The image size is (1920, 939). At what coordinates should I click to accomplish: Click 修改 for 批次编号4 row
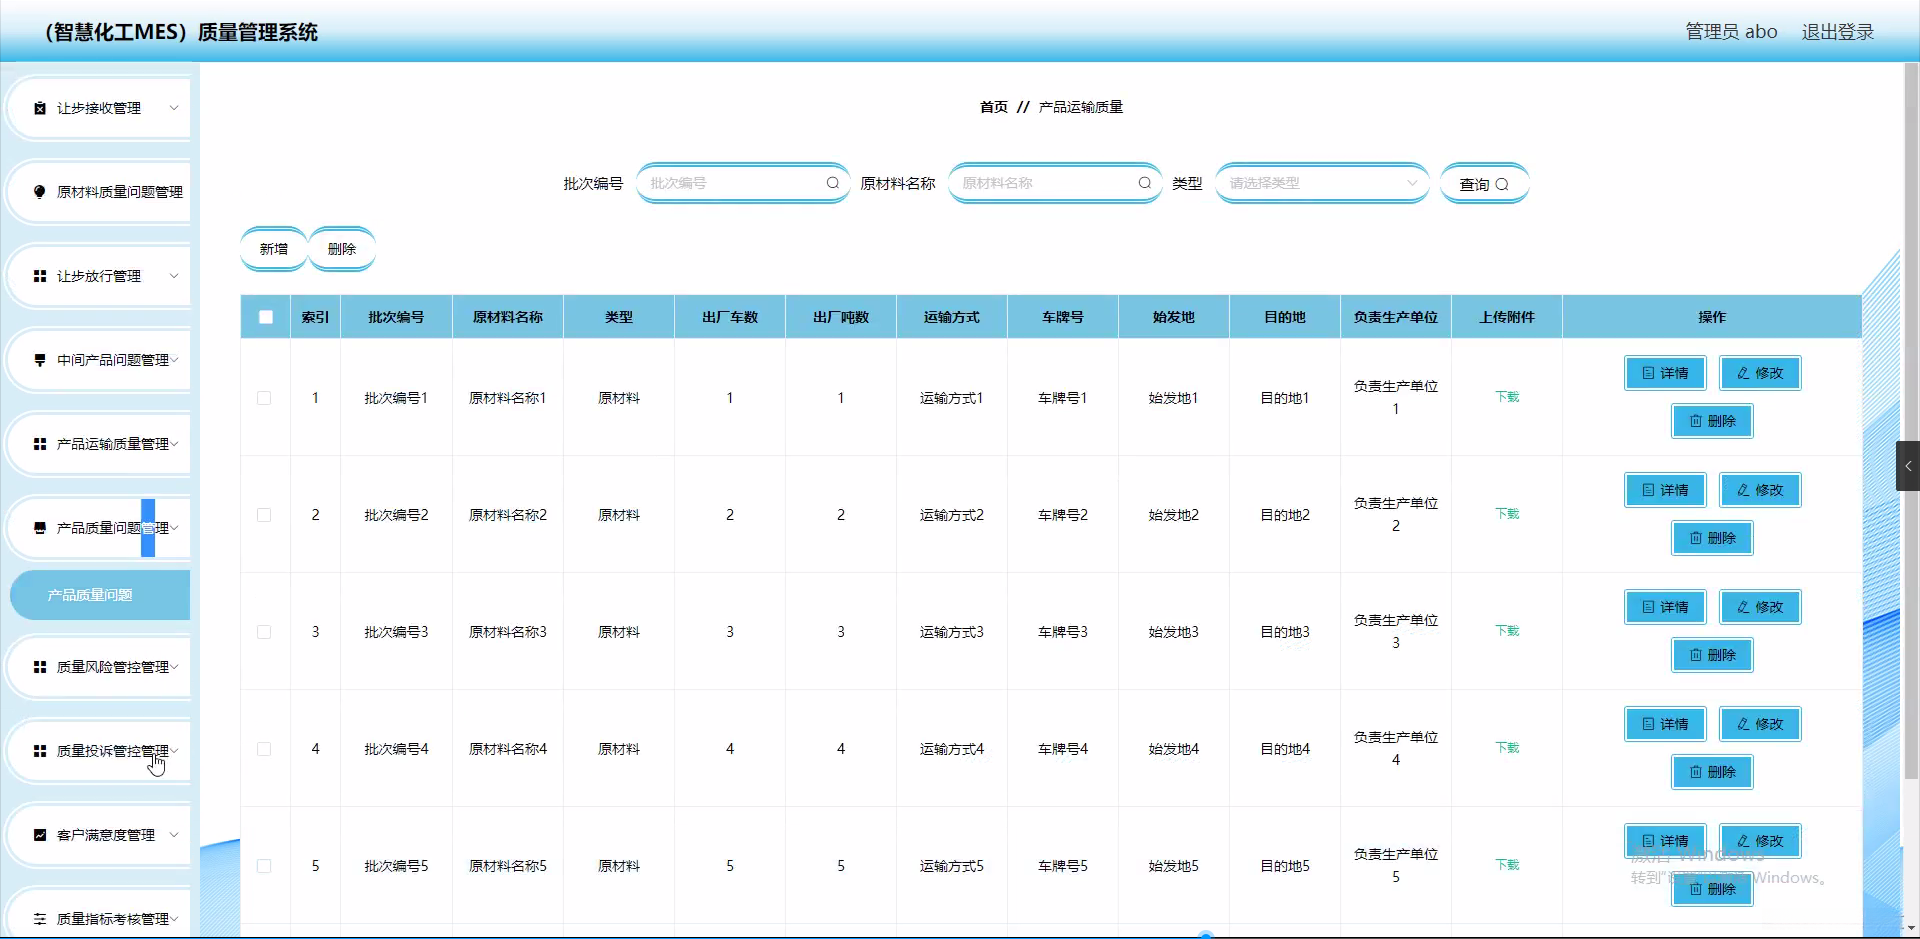1760,724
